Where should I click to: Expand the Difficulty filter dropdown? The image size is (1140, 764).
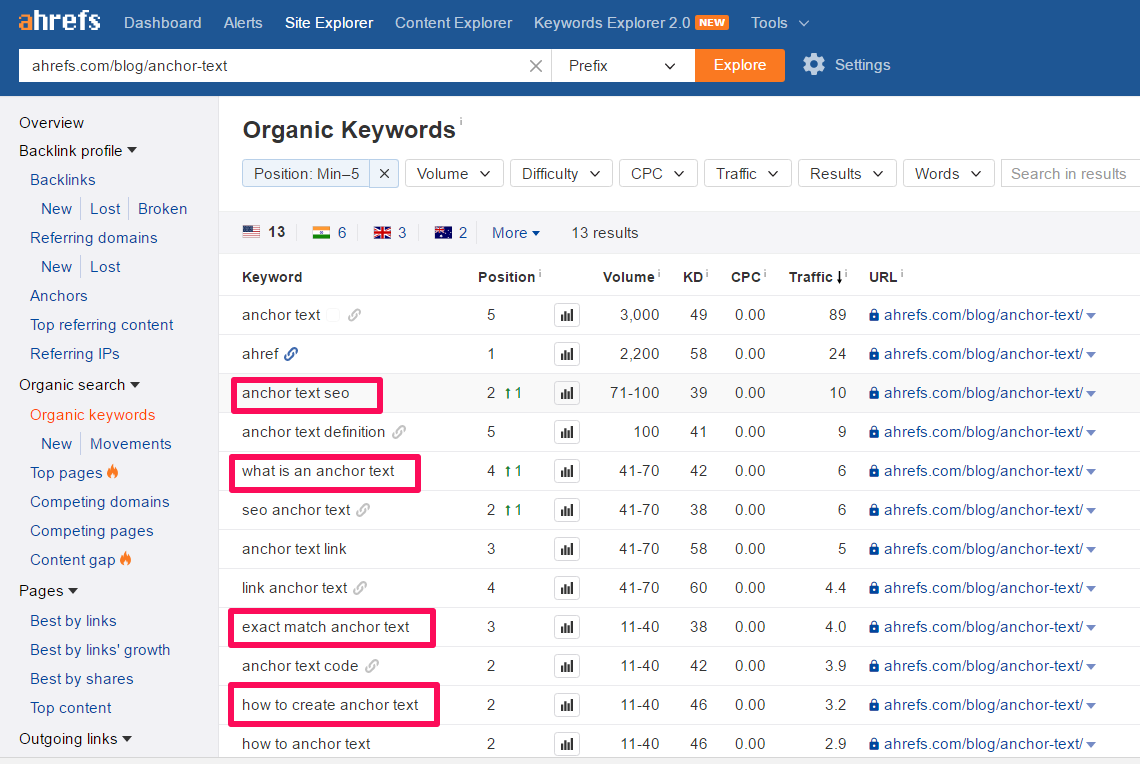pyautogui.click(x=561, y=174)
